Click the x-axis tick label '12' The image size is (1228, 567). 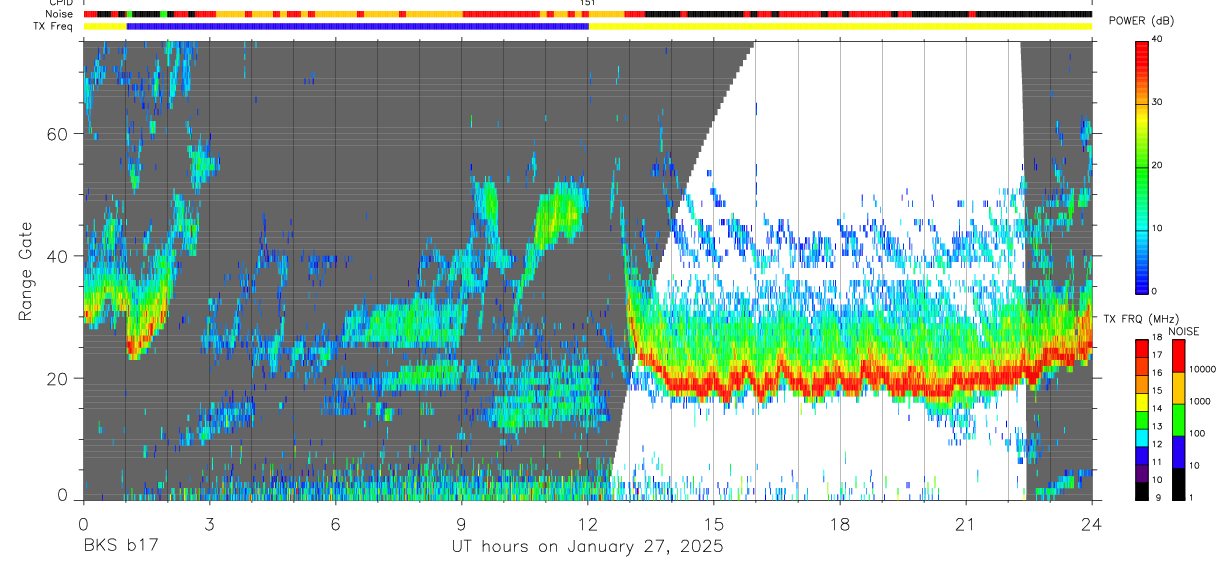(588, 523)
